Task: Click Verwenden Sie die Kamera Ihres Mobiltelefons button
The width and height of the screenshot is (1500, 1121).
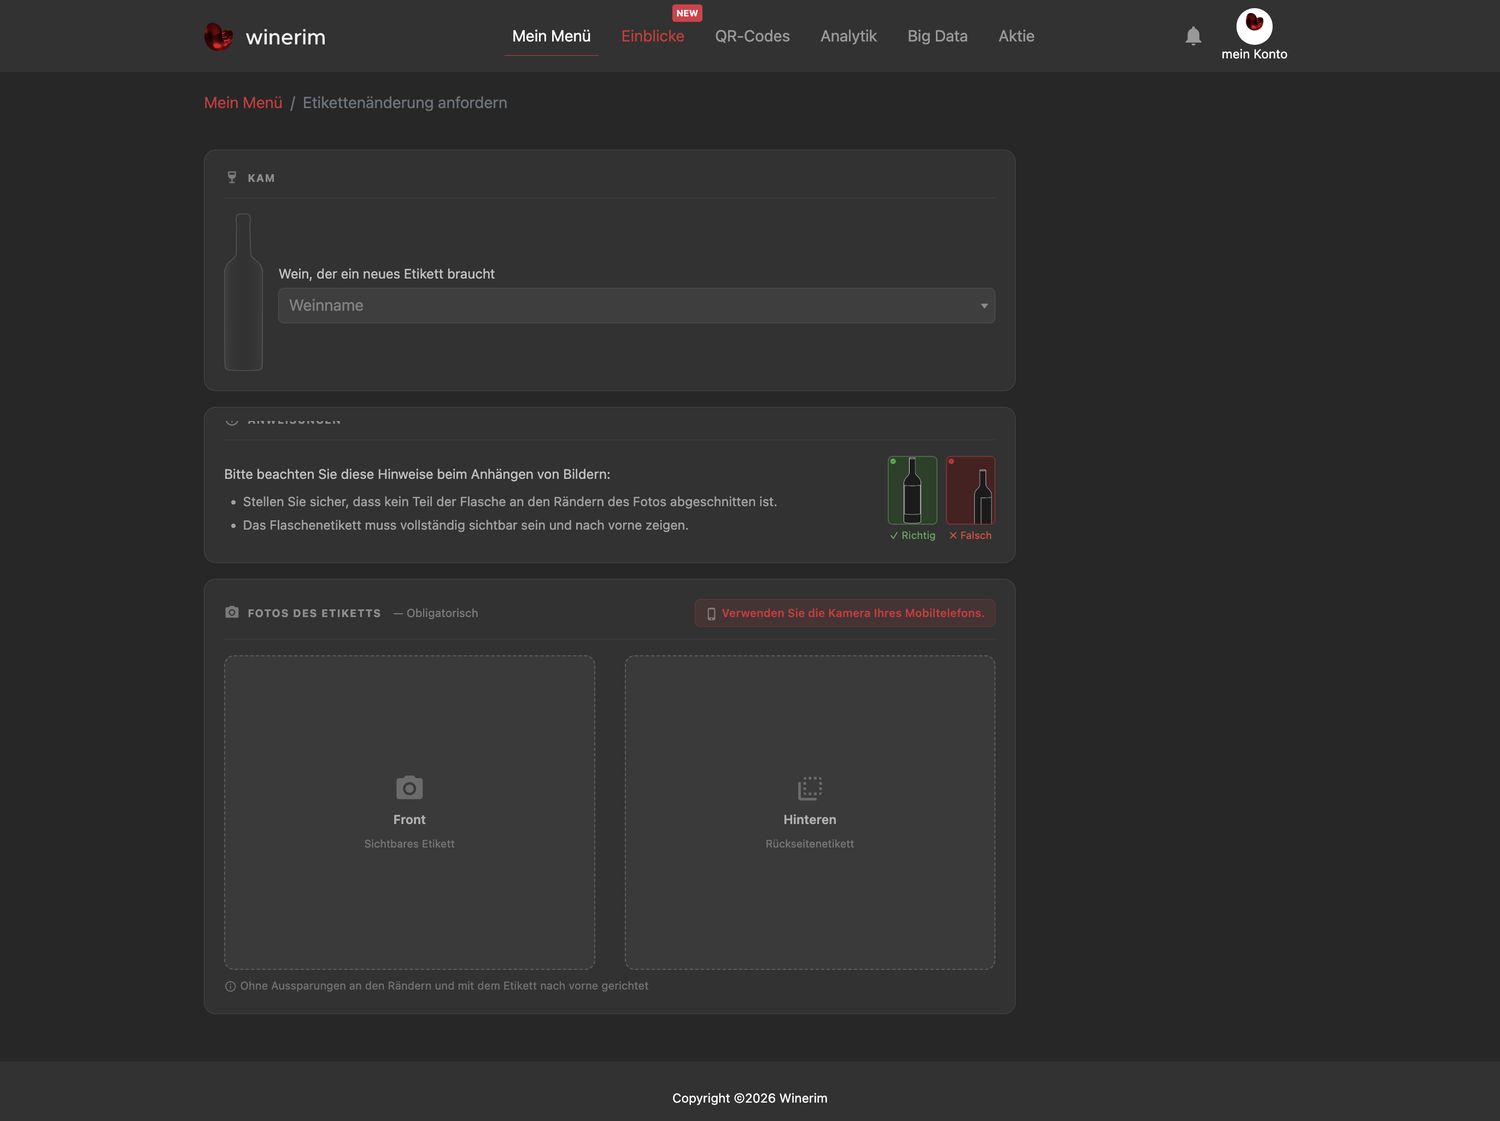Action: pyautogui.click(x=845, y=613)
